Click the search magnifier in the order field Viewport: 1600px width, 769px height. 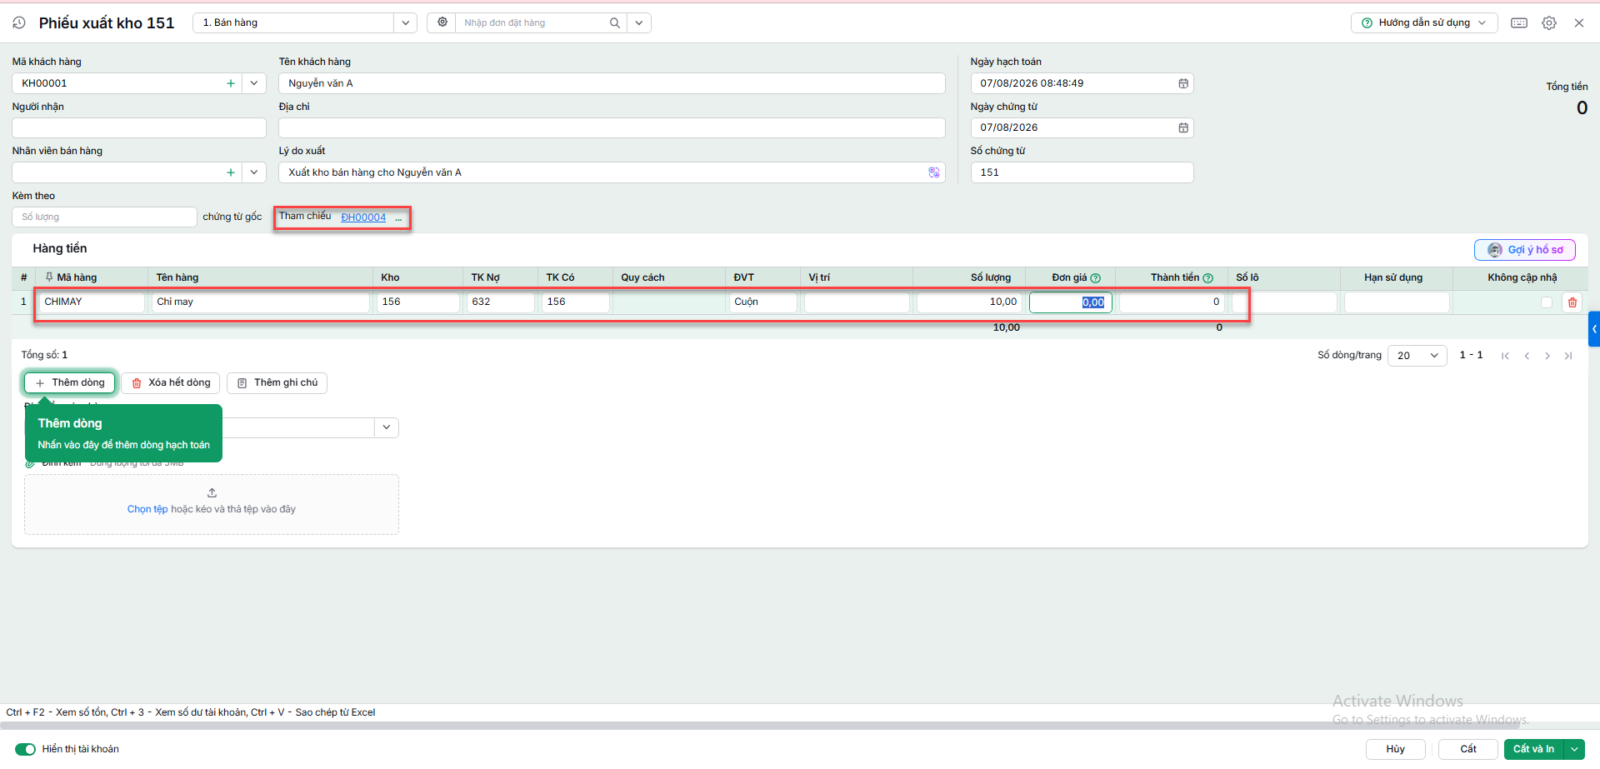tap(614, 22)
